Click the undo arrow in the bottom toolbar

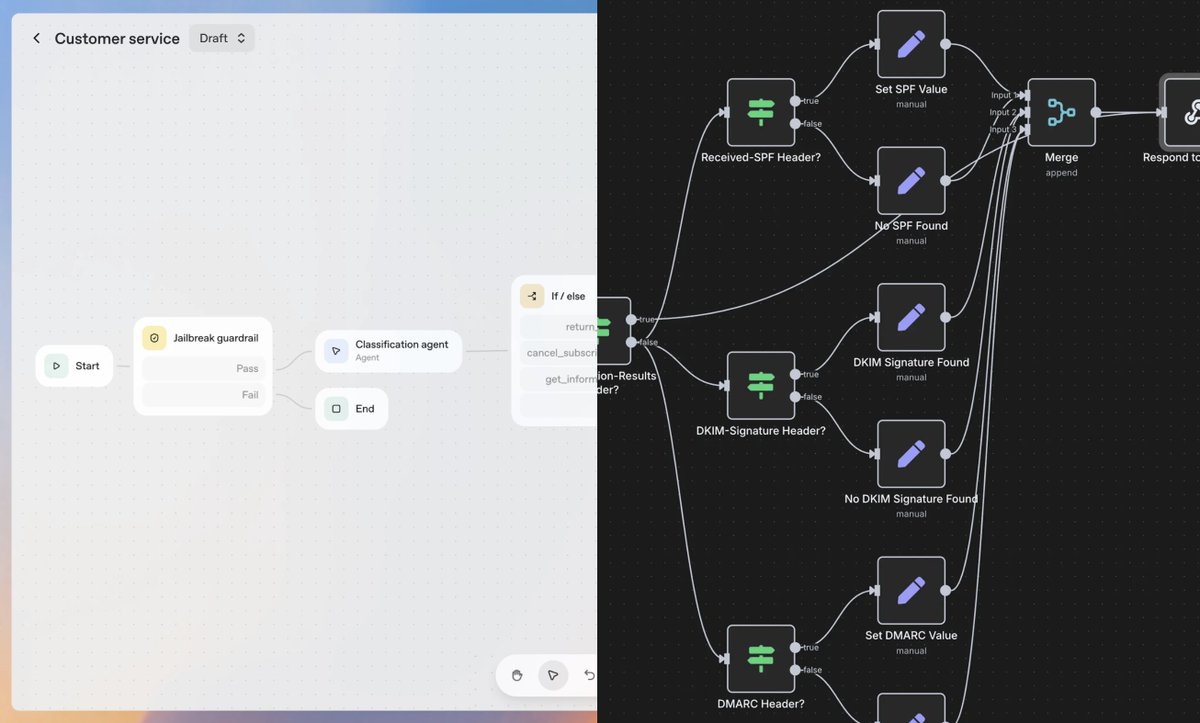[589, 675]
